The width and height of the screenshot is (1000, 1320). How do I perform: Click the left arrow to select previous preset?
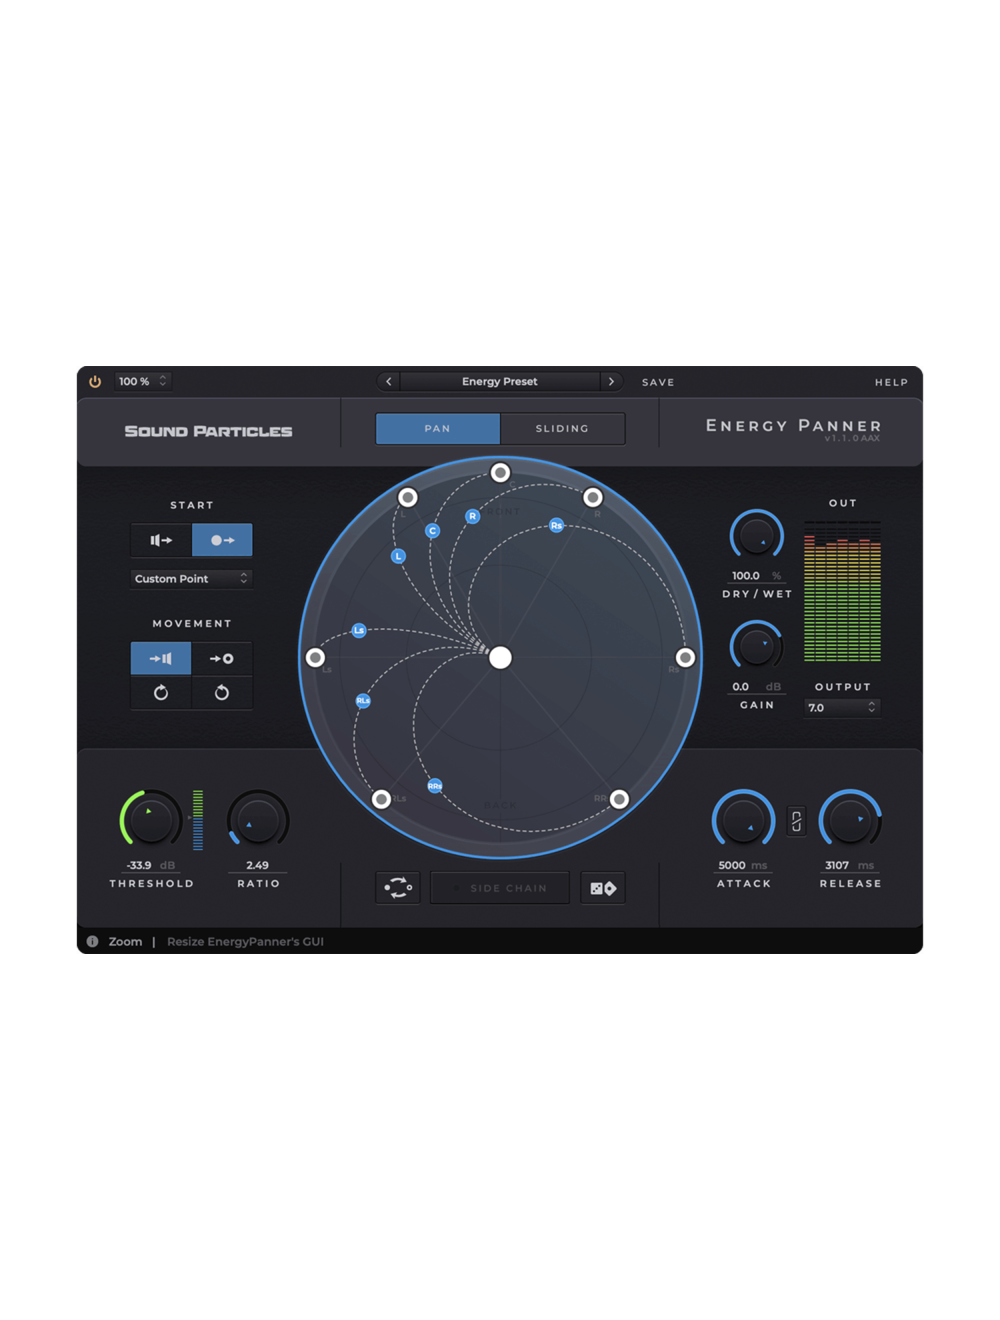click(x=388, y=381)
